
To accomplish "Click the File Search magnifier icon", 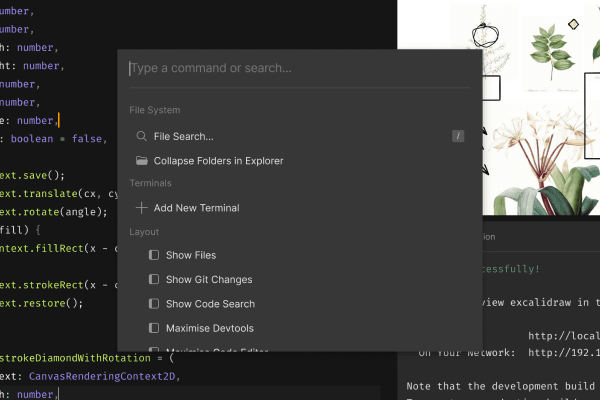I will click(x=142, y=136).
